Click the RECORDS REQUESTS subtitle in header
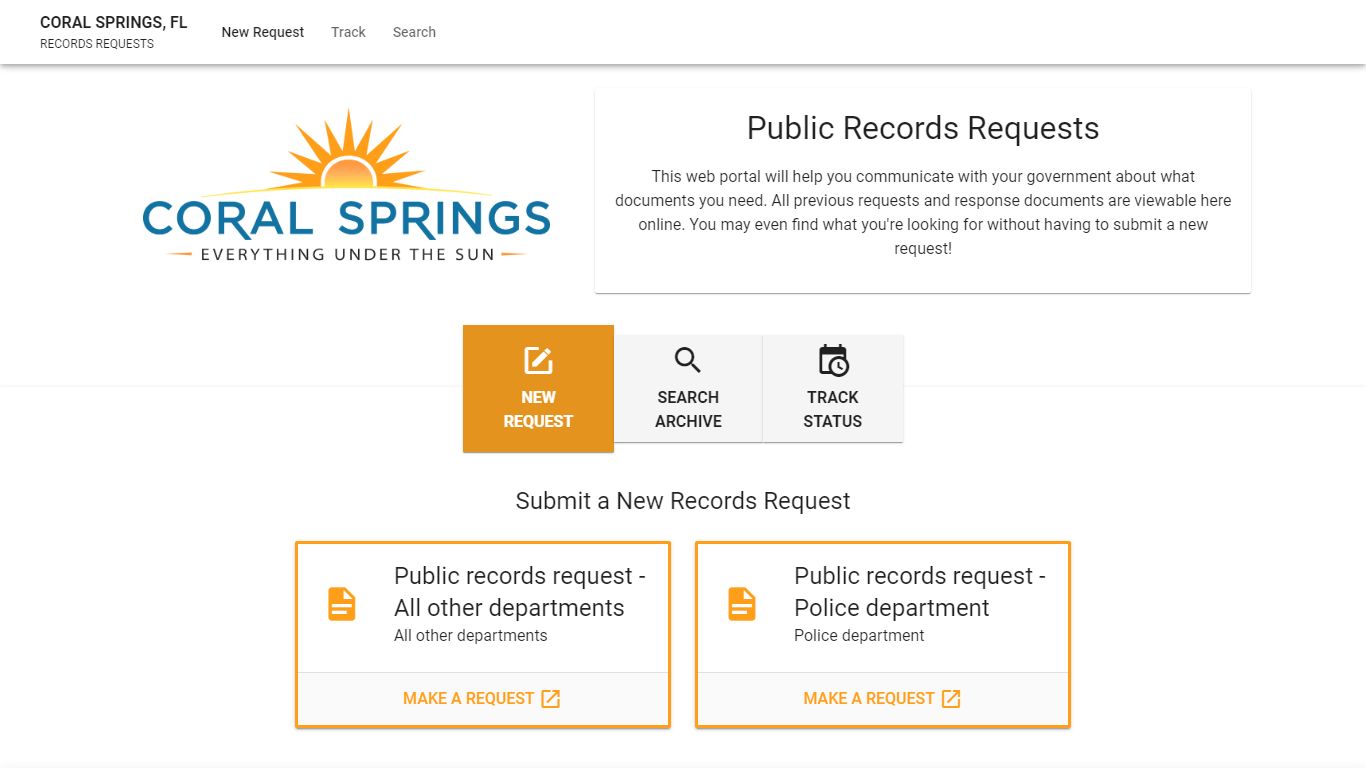The image size is (1366, 768). [97, 44]
